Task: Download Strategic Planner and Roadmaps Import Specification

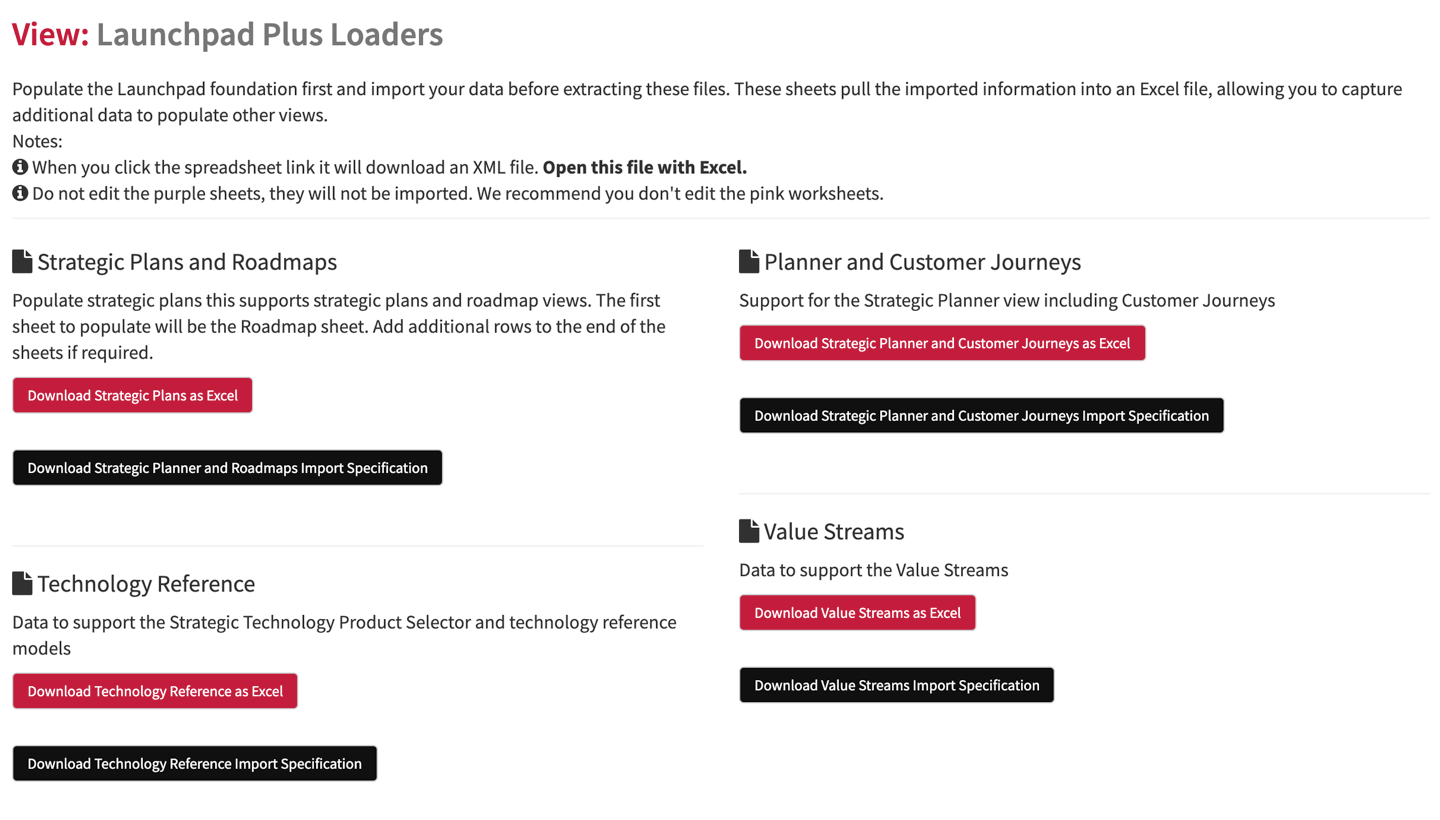Action: tap(227, 468)
